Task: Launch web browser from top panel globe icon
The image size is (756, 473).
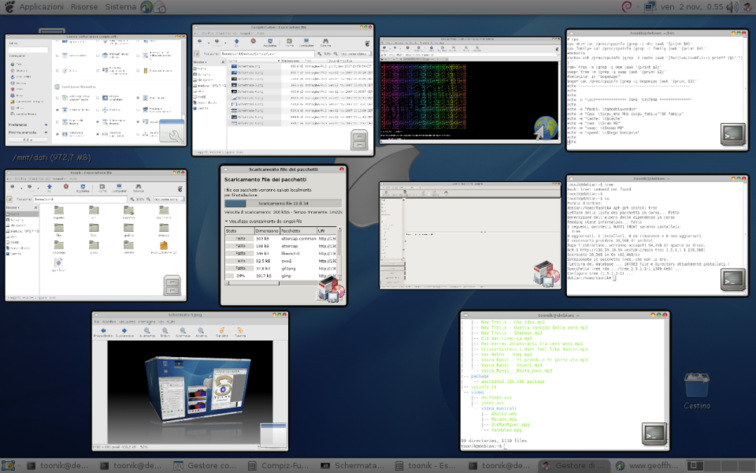Action: click(148, 7)
